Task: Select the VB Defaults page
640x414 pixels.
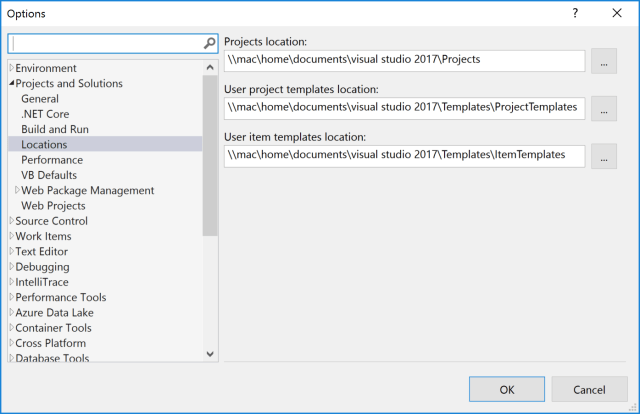Action: point(49,175)
